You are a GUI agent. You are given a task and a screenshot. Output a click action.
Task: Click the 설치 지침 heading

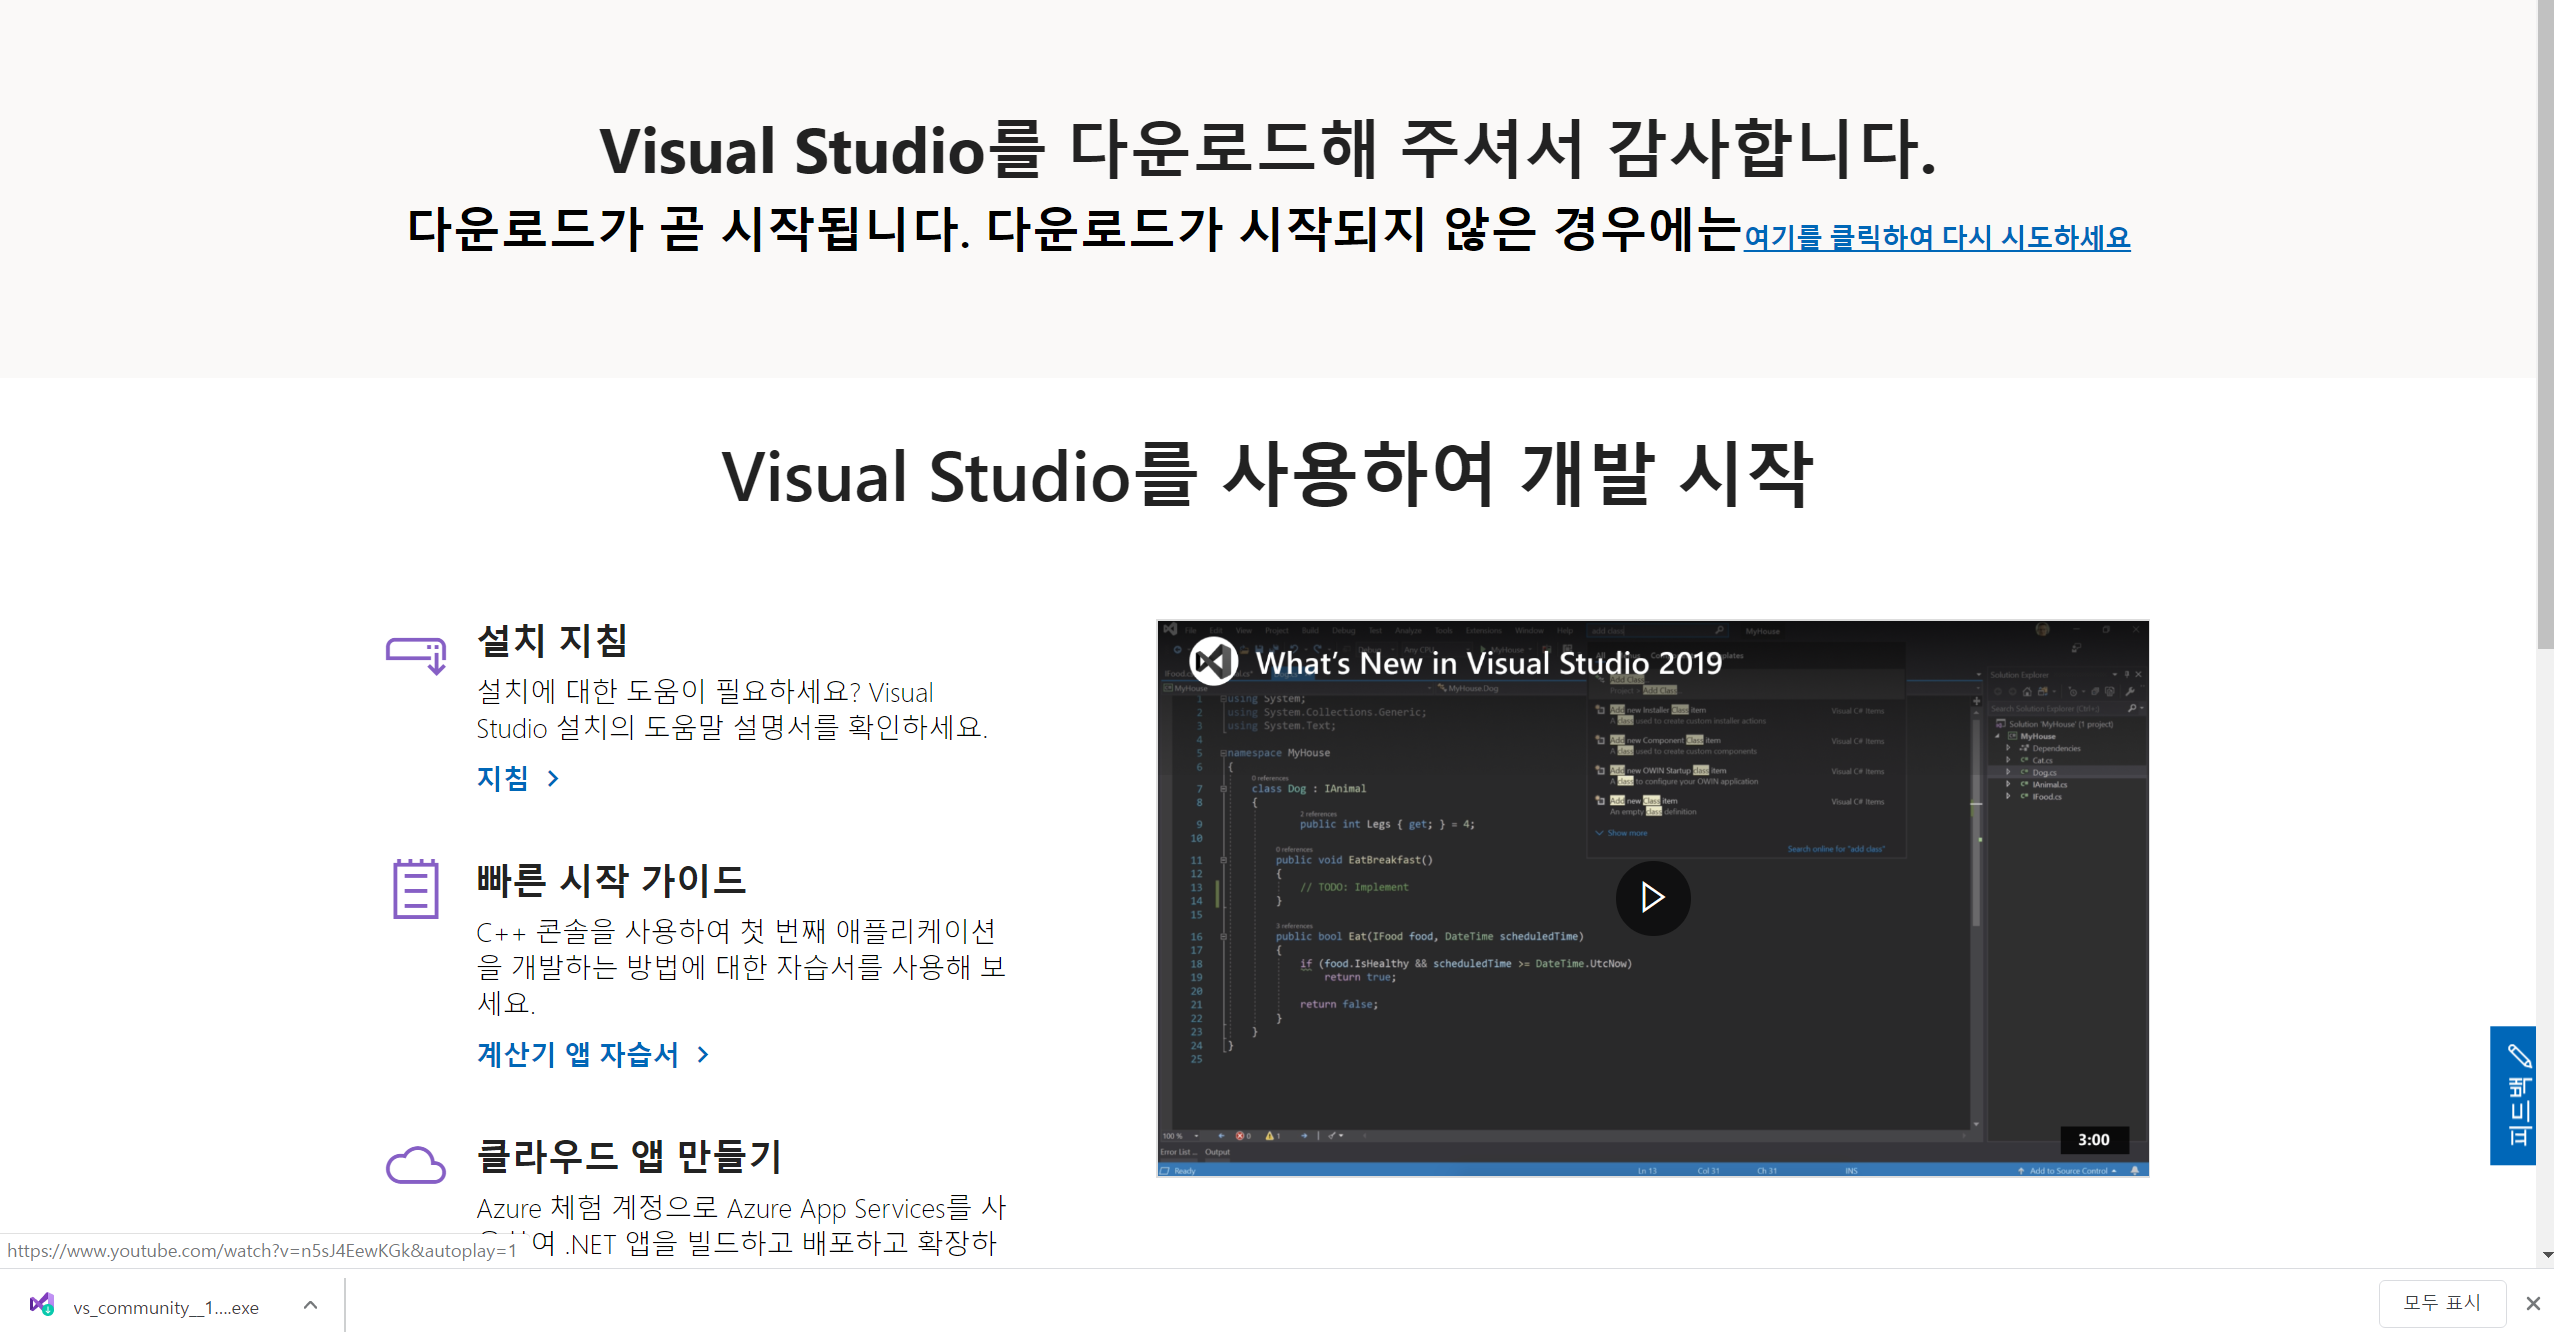point(552,640)
